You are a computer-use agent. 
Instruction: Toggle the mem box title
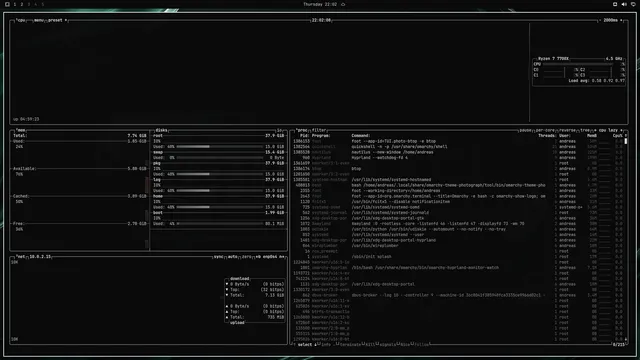[21, 130]
